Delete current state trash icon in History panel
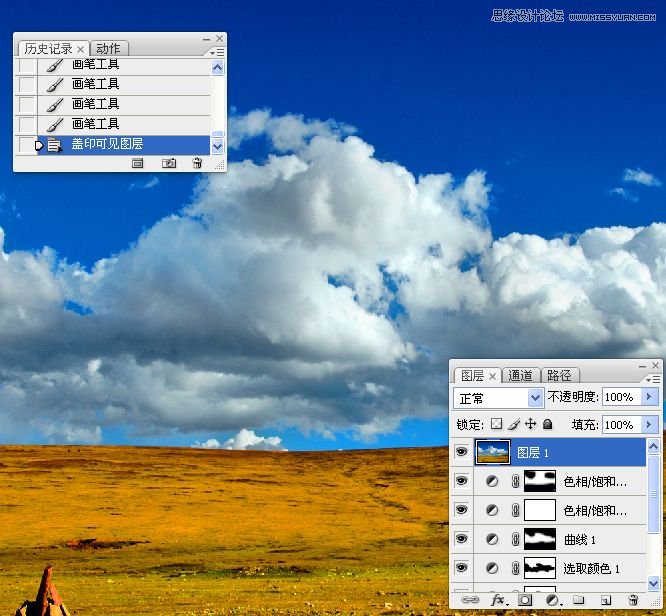666x616 pixels. [197, 163]
